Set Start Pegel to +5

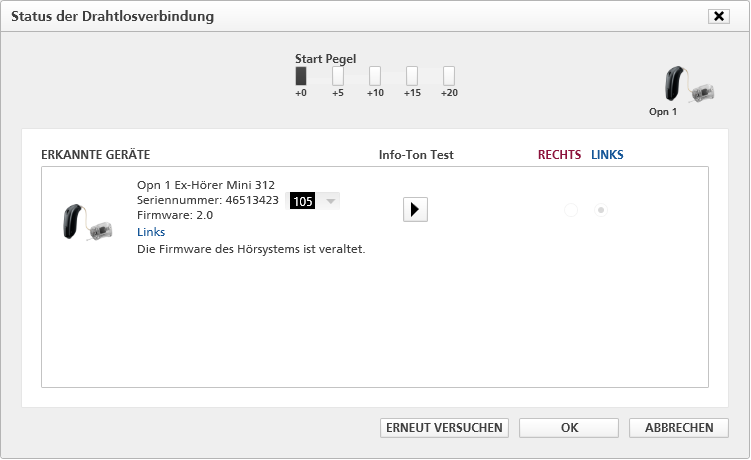(x=338, y=76)
